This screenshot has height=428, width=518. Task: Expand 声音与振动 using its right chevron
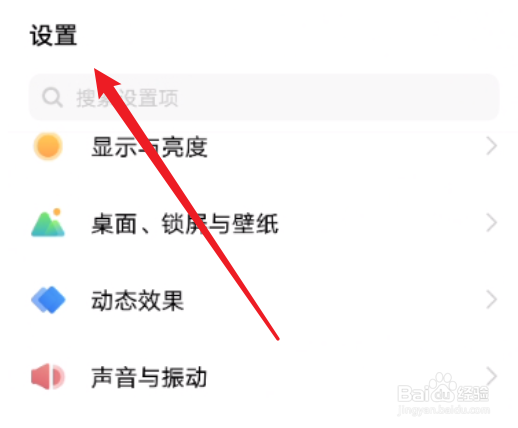click(x=491, y=376)
